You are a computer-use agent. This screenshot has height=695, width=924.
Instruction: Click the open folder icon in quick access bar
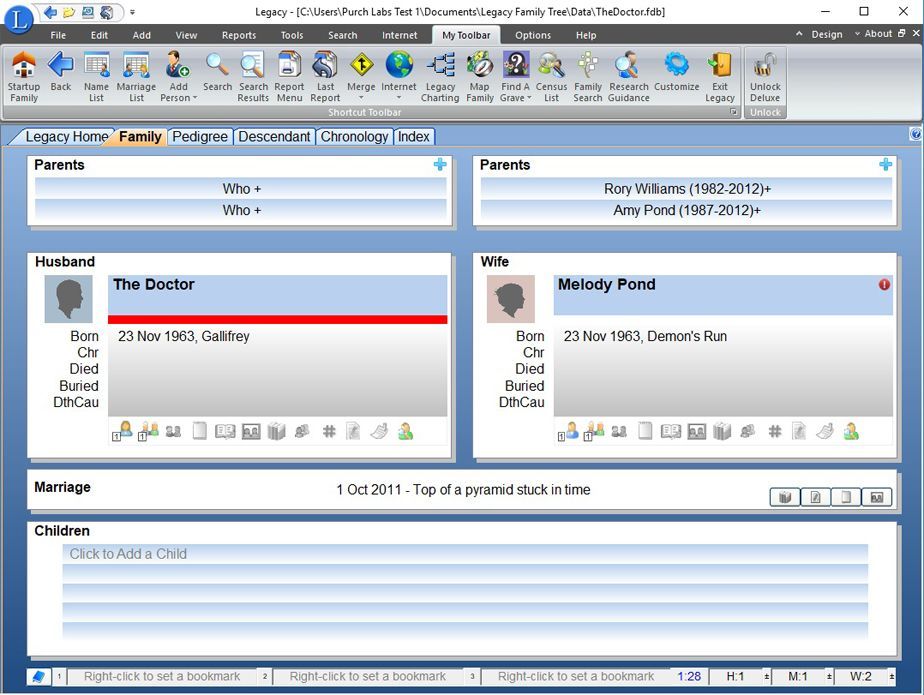pyautogui.click(x=69, y=12)
